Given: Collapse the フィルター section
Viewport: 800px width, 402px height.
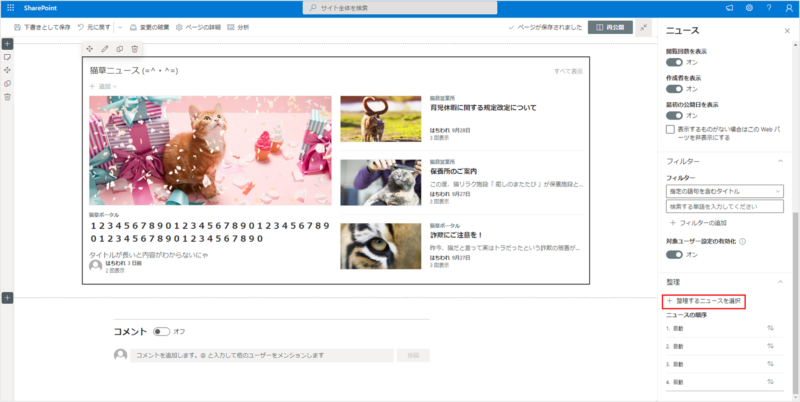Looking at the screenshot, I should coord(779,160).
